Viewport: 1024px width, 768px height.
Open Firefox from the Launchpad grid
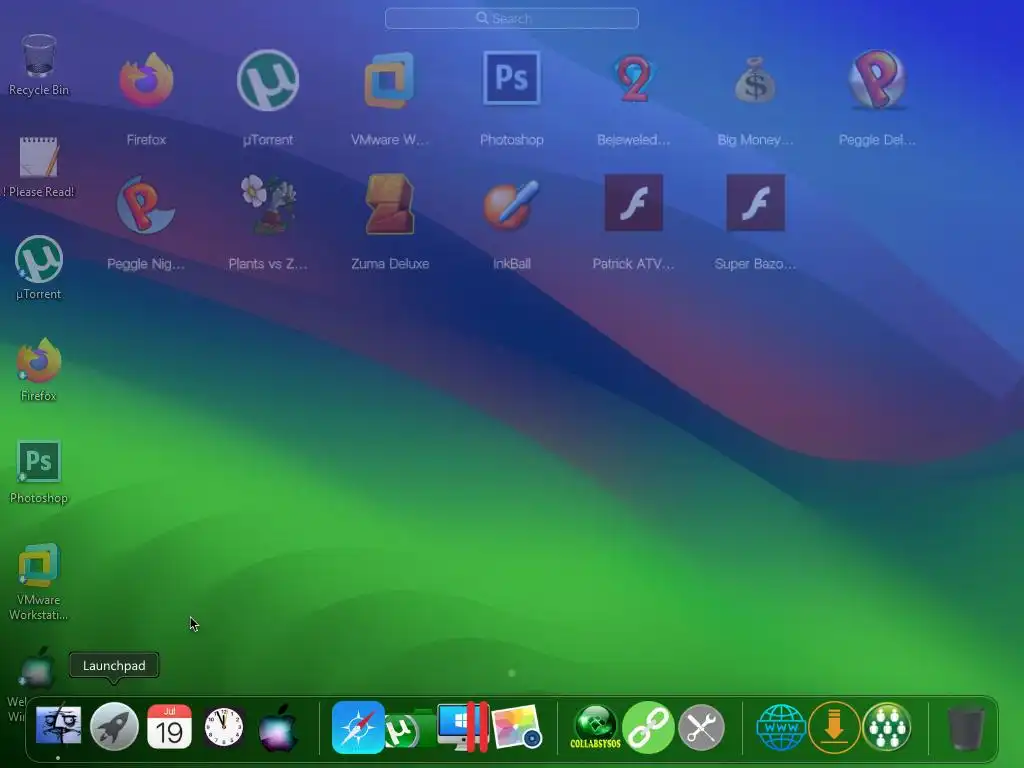(146, 81)
